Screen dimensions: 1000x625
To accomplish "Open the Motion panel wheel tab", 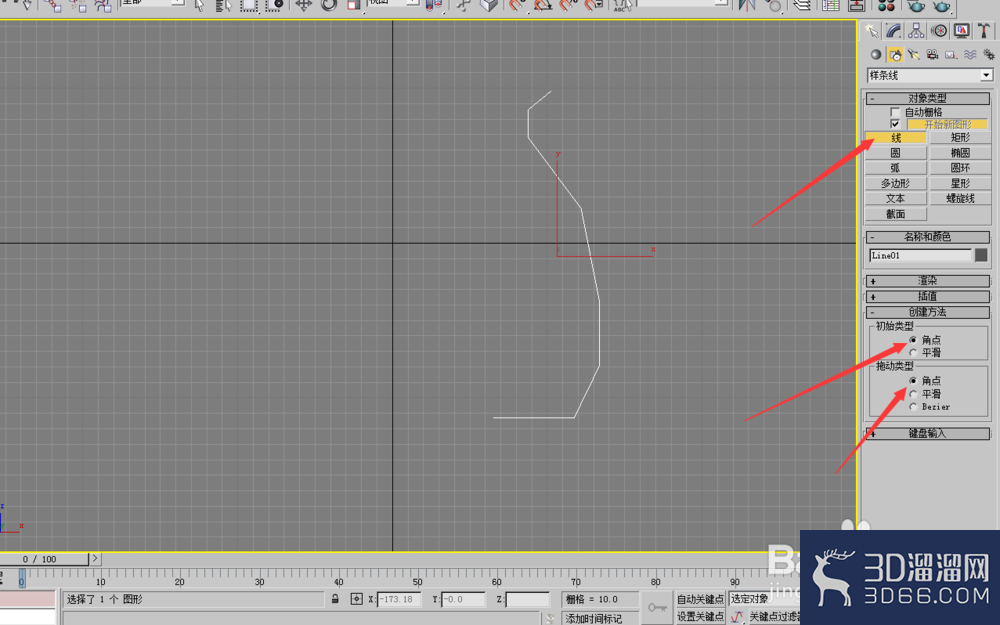I will pos(939,31).
